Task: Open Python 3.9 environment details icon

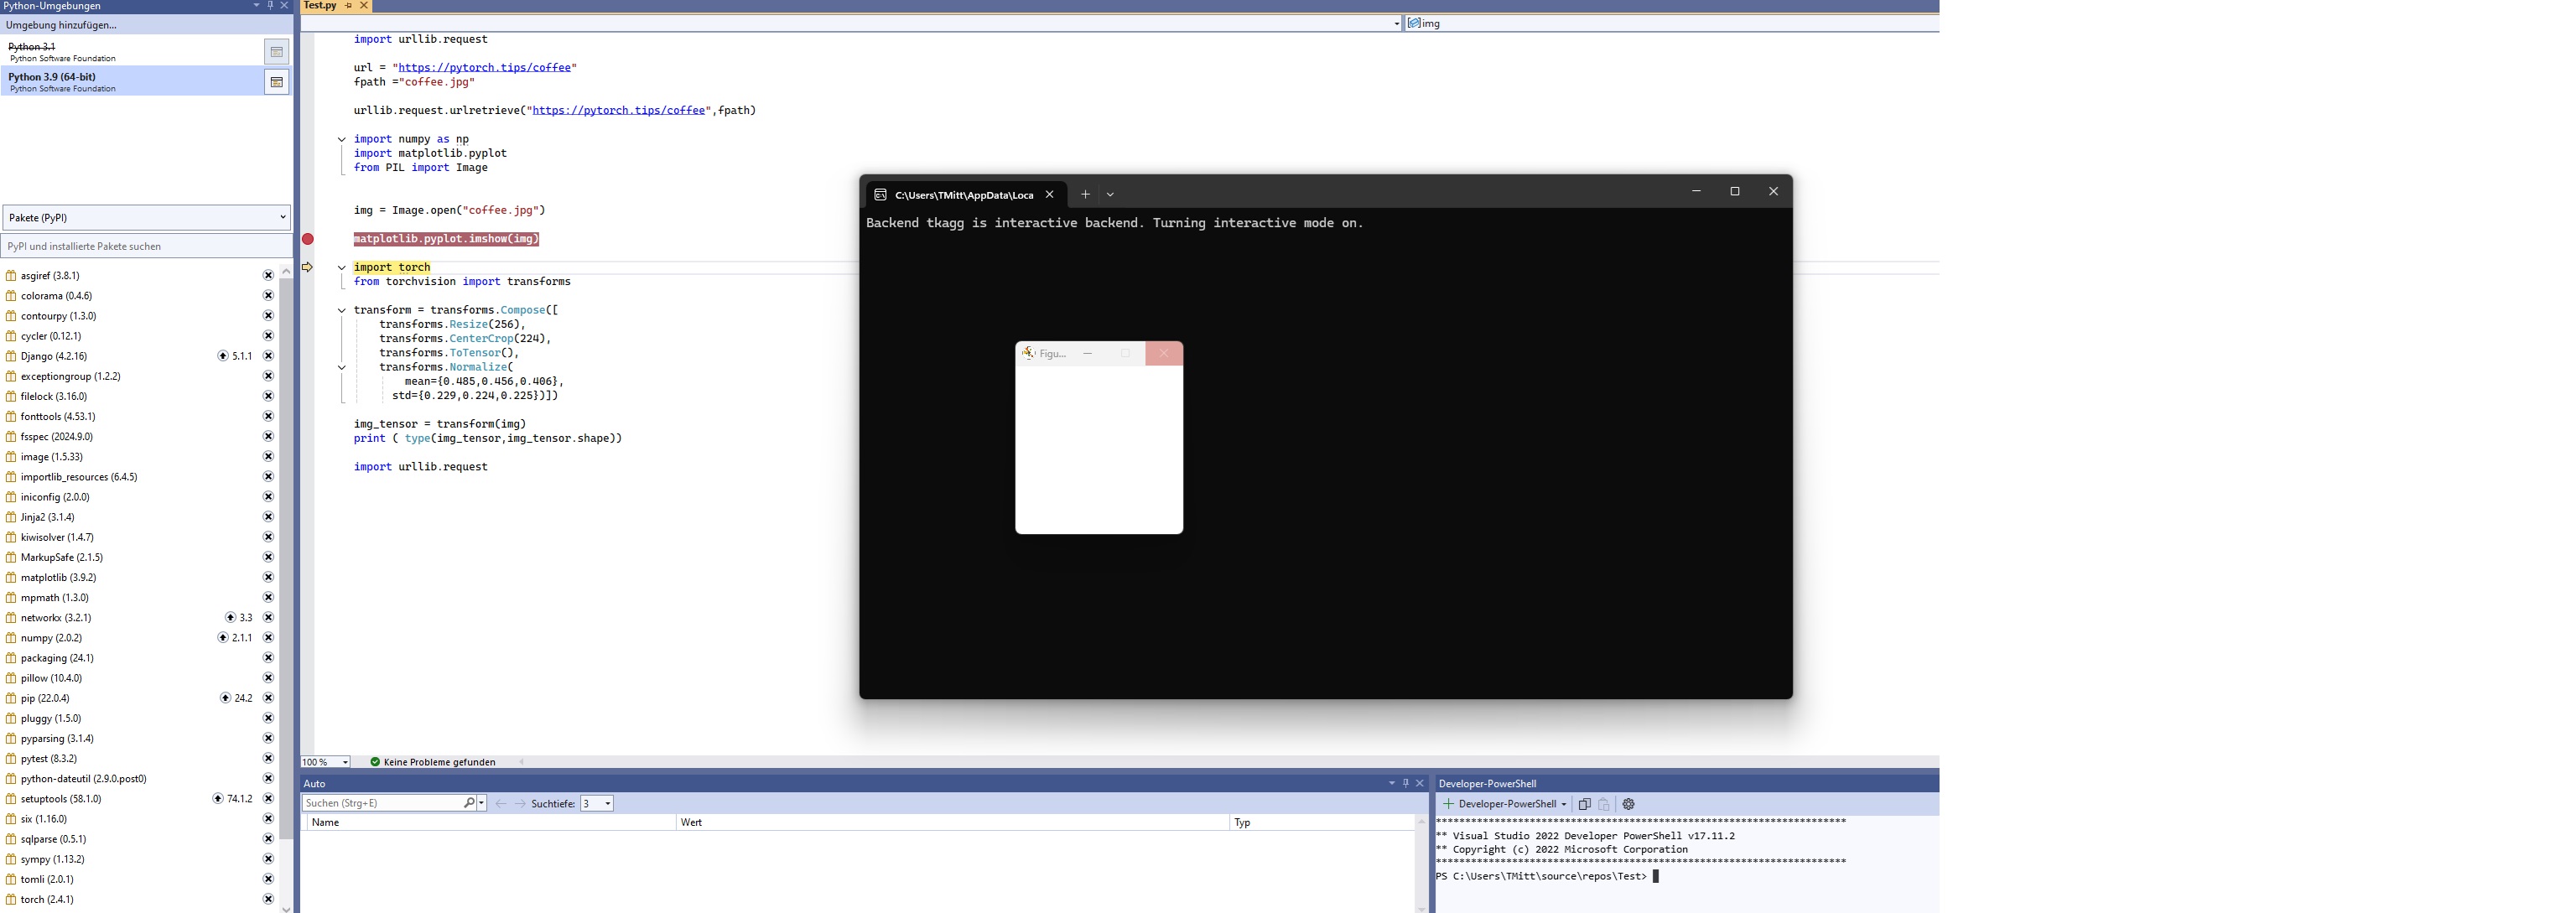Action: tap(276, 82)
